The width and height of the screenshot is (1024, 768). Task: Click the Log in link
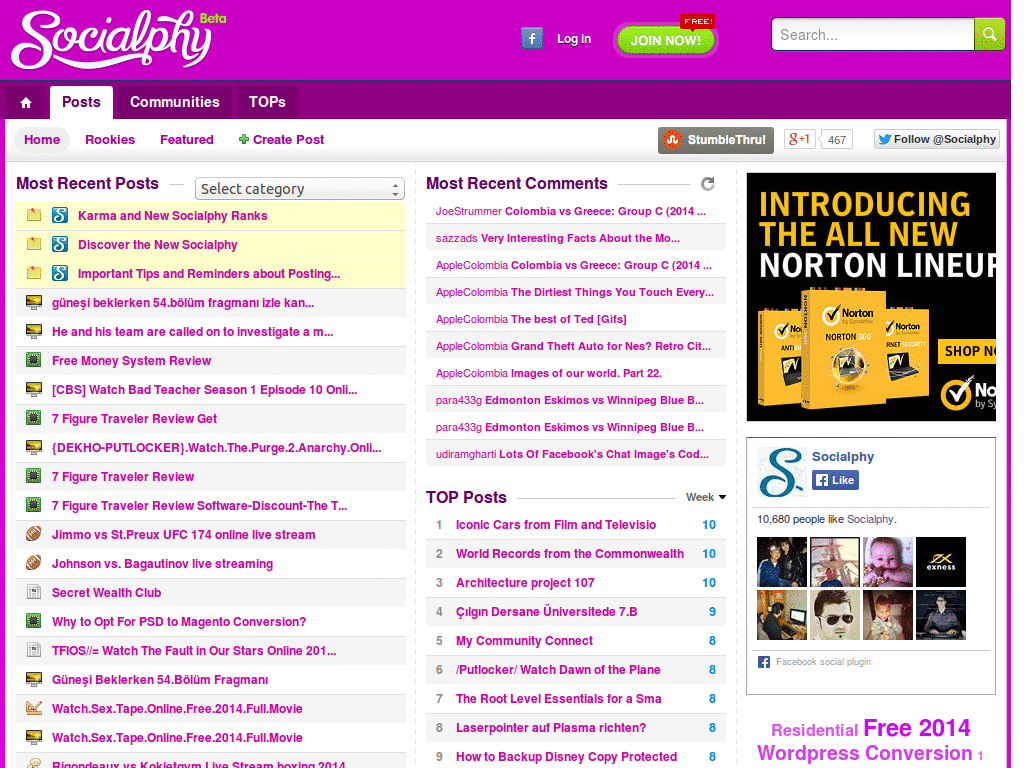click(573, 39)
